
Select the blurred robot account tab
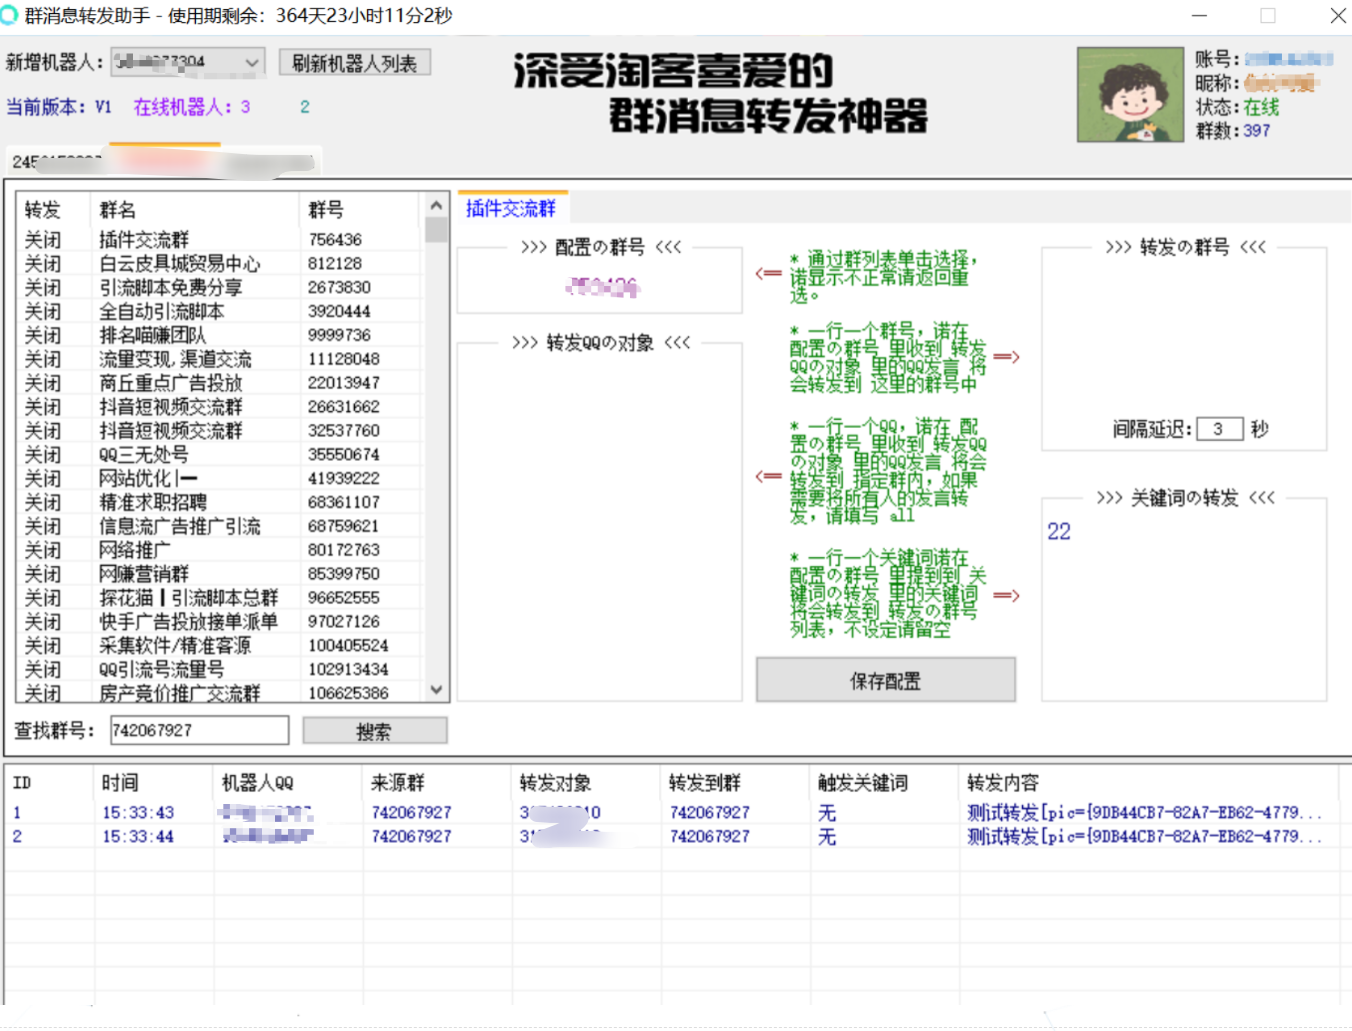(x=165, y=161)
